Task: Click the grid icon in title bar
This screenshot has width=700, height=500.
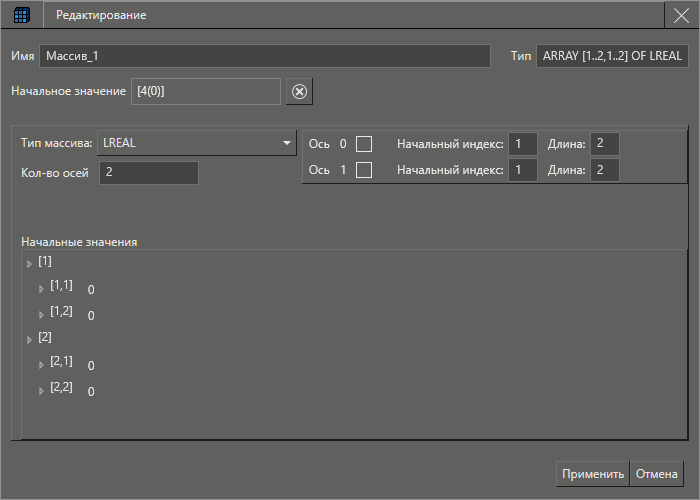Action: (x=21, y=15)
